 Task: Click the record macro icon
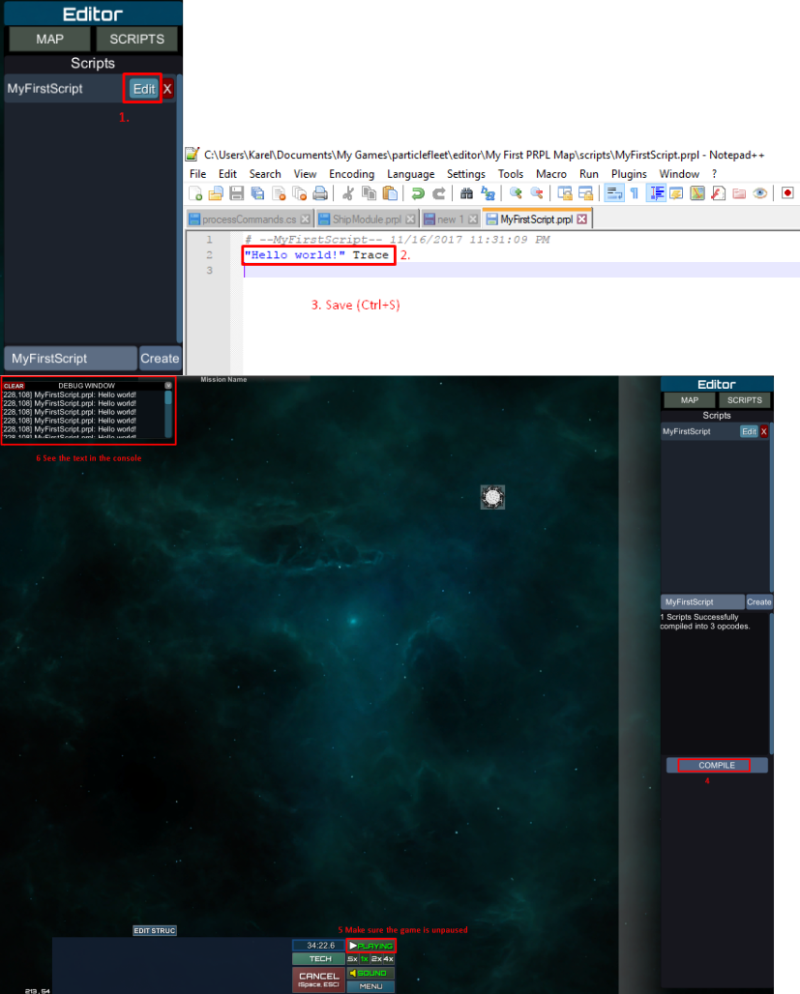coord(788,193)
